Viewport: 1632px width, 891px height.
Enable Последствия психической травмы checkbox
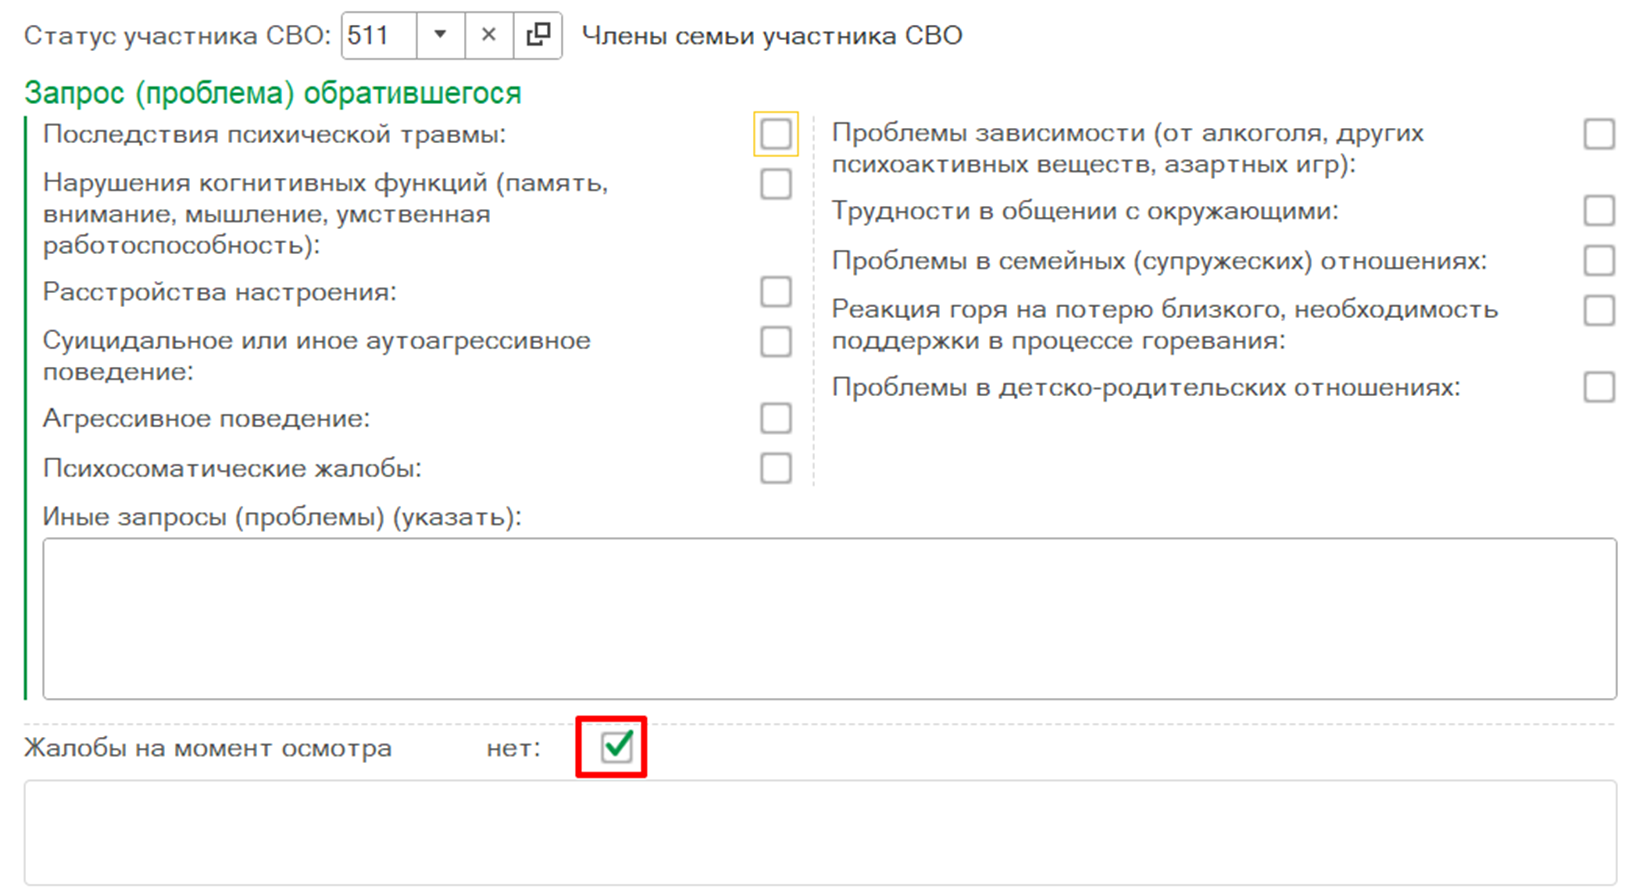pos(776,134)
